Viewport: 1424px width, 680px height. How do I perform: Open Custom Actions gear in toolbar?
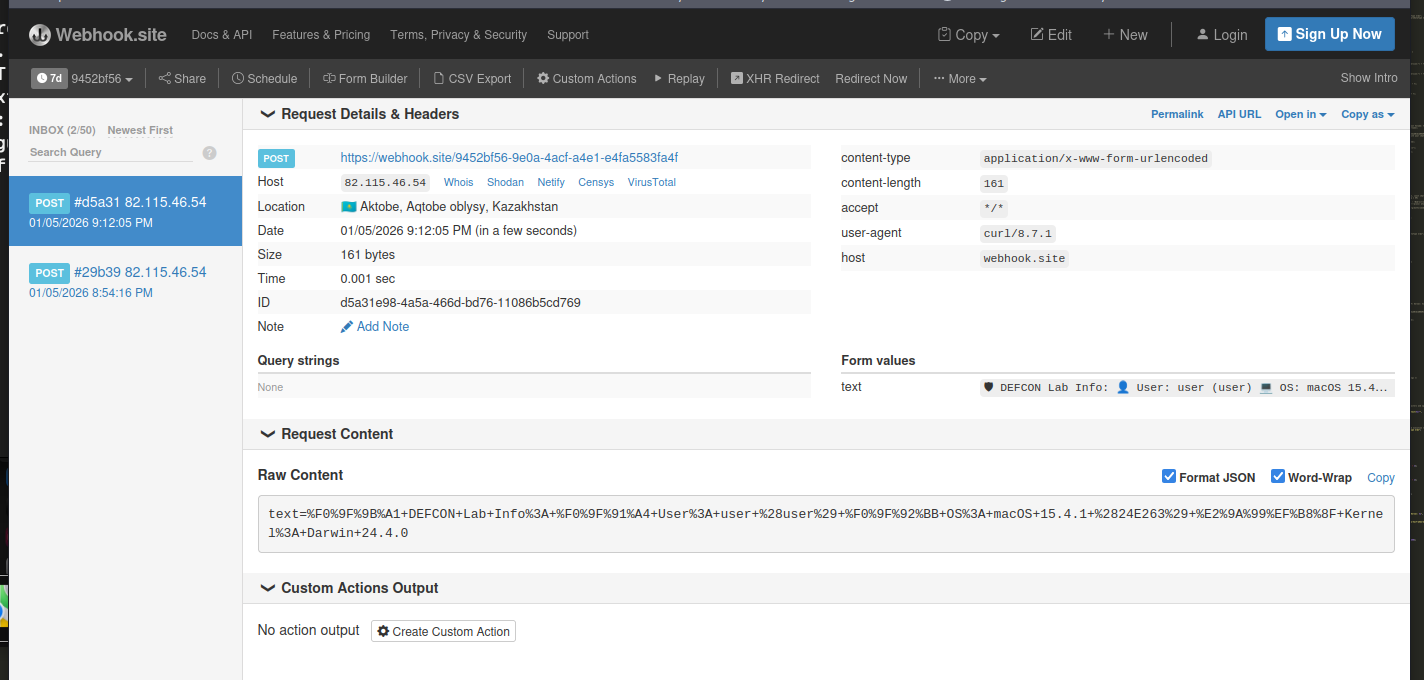[x=543, y=78]
